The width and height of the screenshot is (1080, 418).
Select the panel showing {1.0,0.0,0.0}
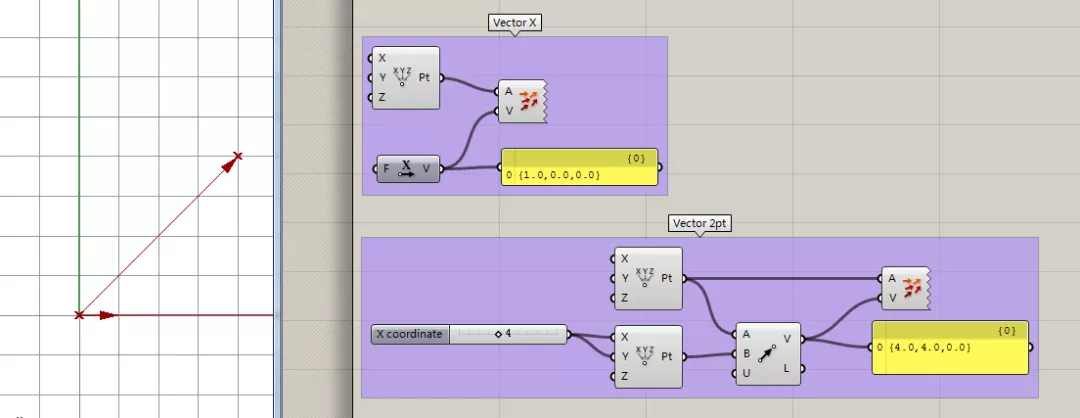(x=579, y=167)
